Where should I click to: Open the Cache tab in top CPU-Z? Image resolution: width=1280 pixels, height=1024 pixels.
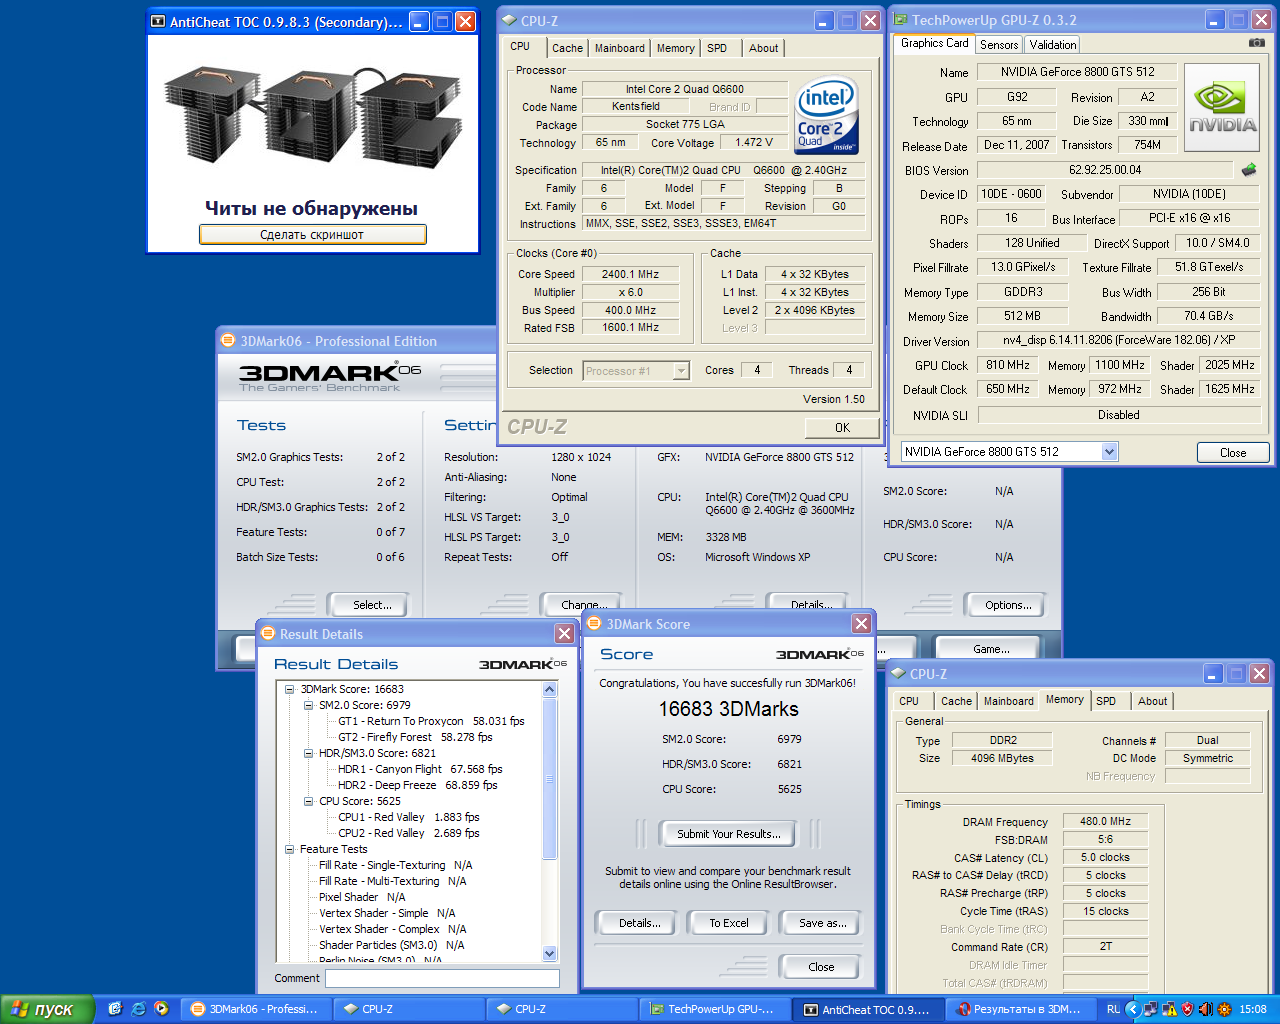[567, 48]
